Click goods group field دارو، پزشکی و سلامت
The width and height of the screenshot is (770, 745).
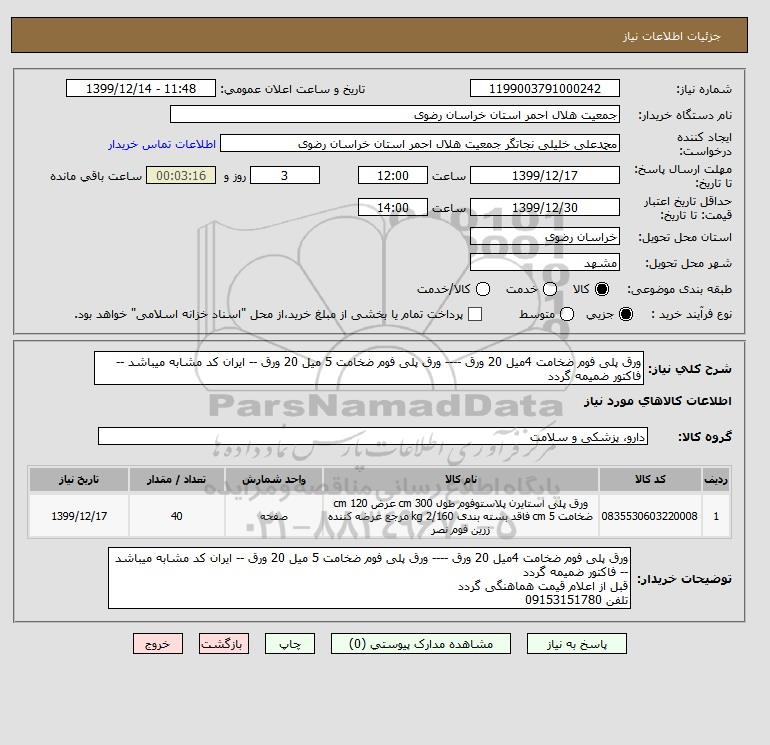click(x=373, y=436)
